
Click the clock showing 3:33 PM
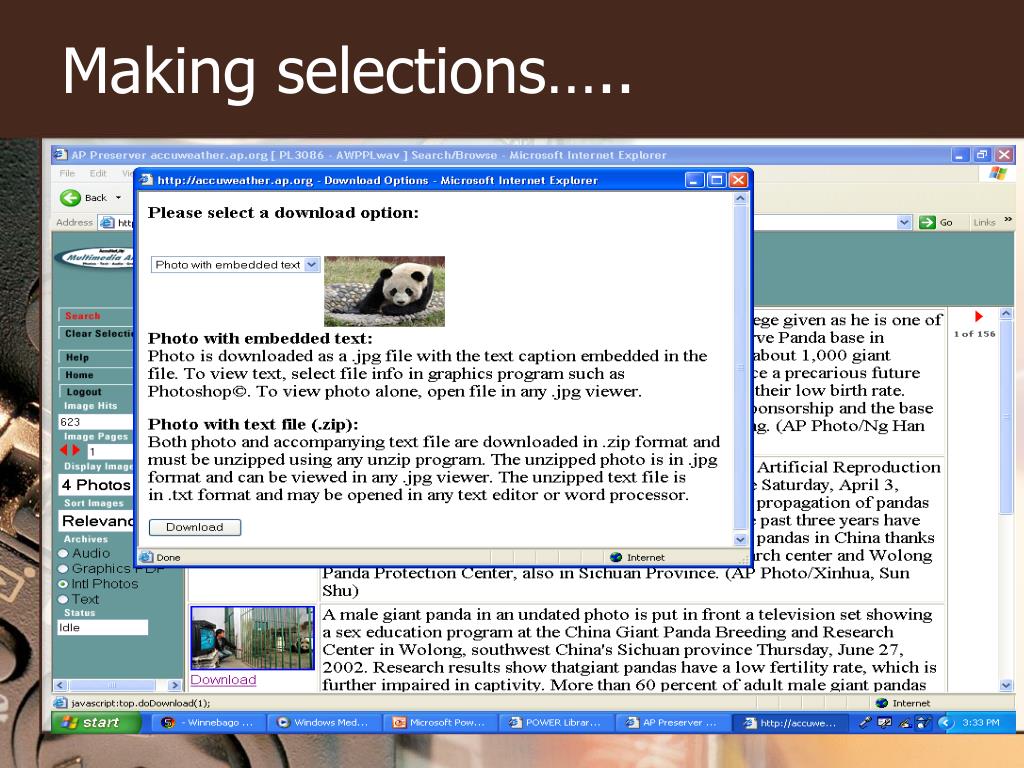coord(980,722)
